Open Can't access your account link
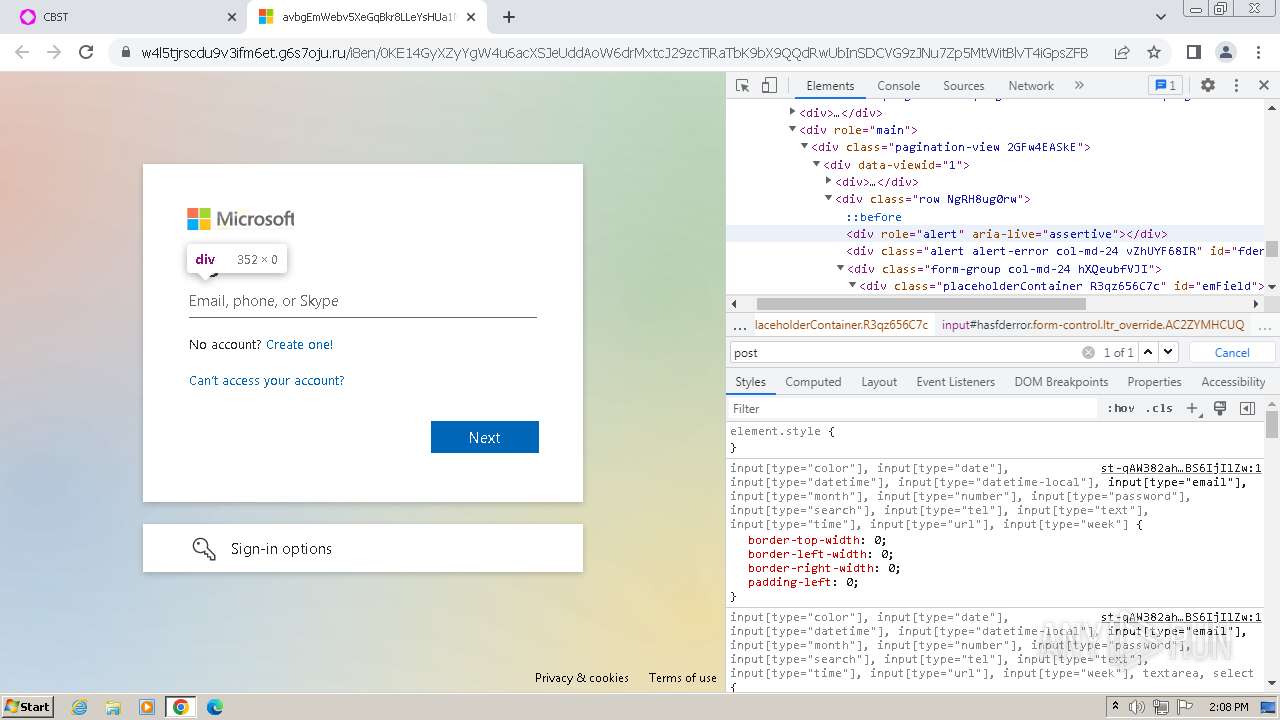 [x=267, y=380]
